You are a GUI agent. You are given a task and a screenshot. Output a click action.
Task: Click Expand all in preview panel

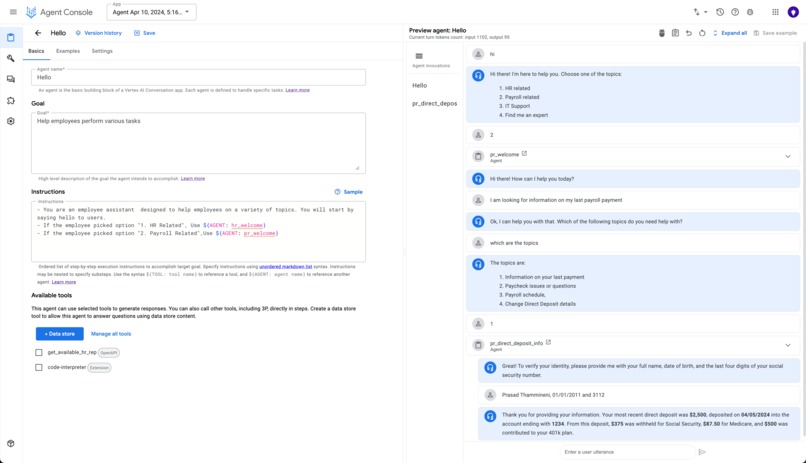click(730, 33)
